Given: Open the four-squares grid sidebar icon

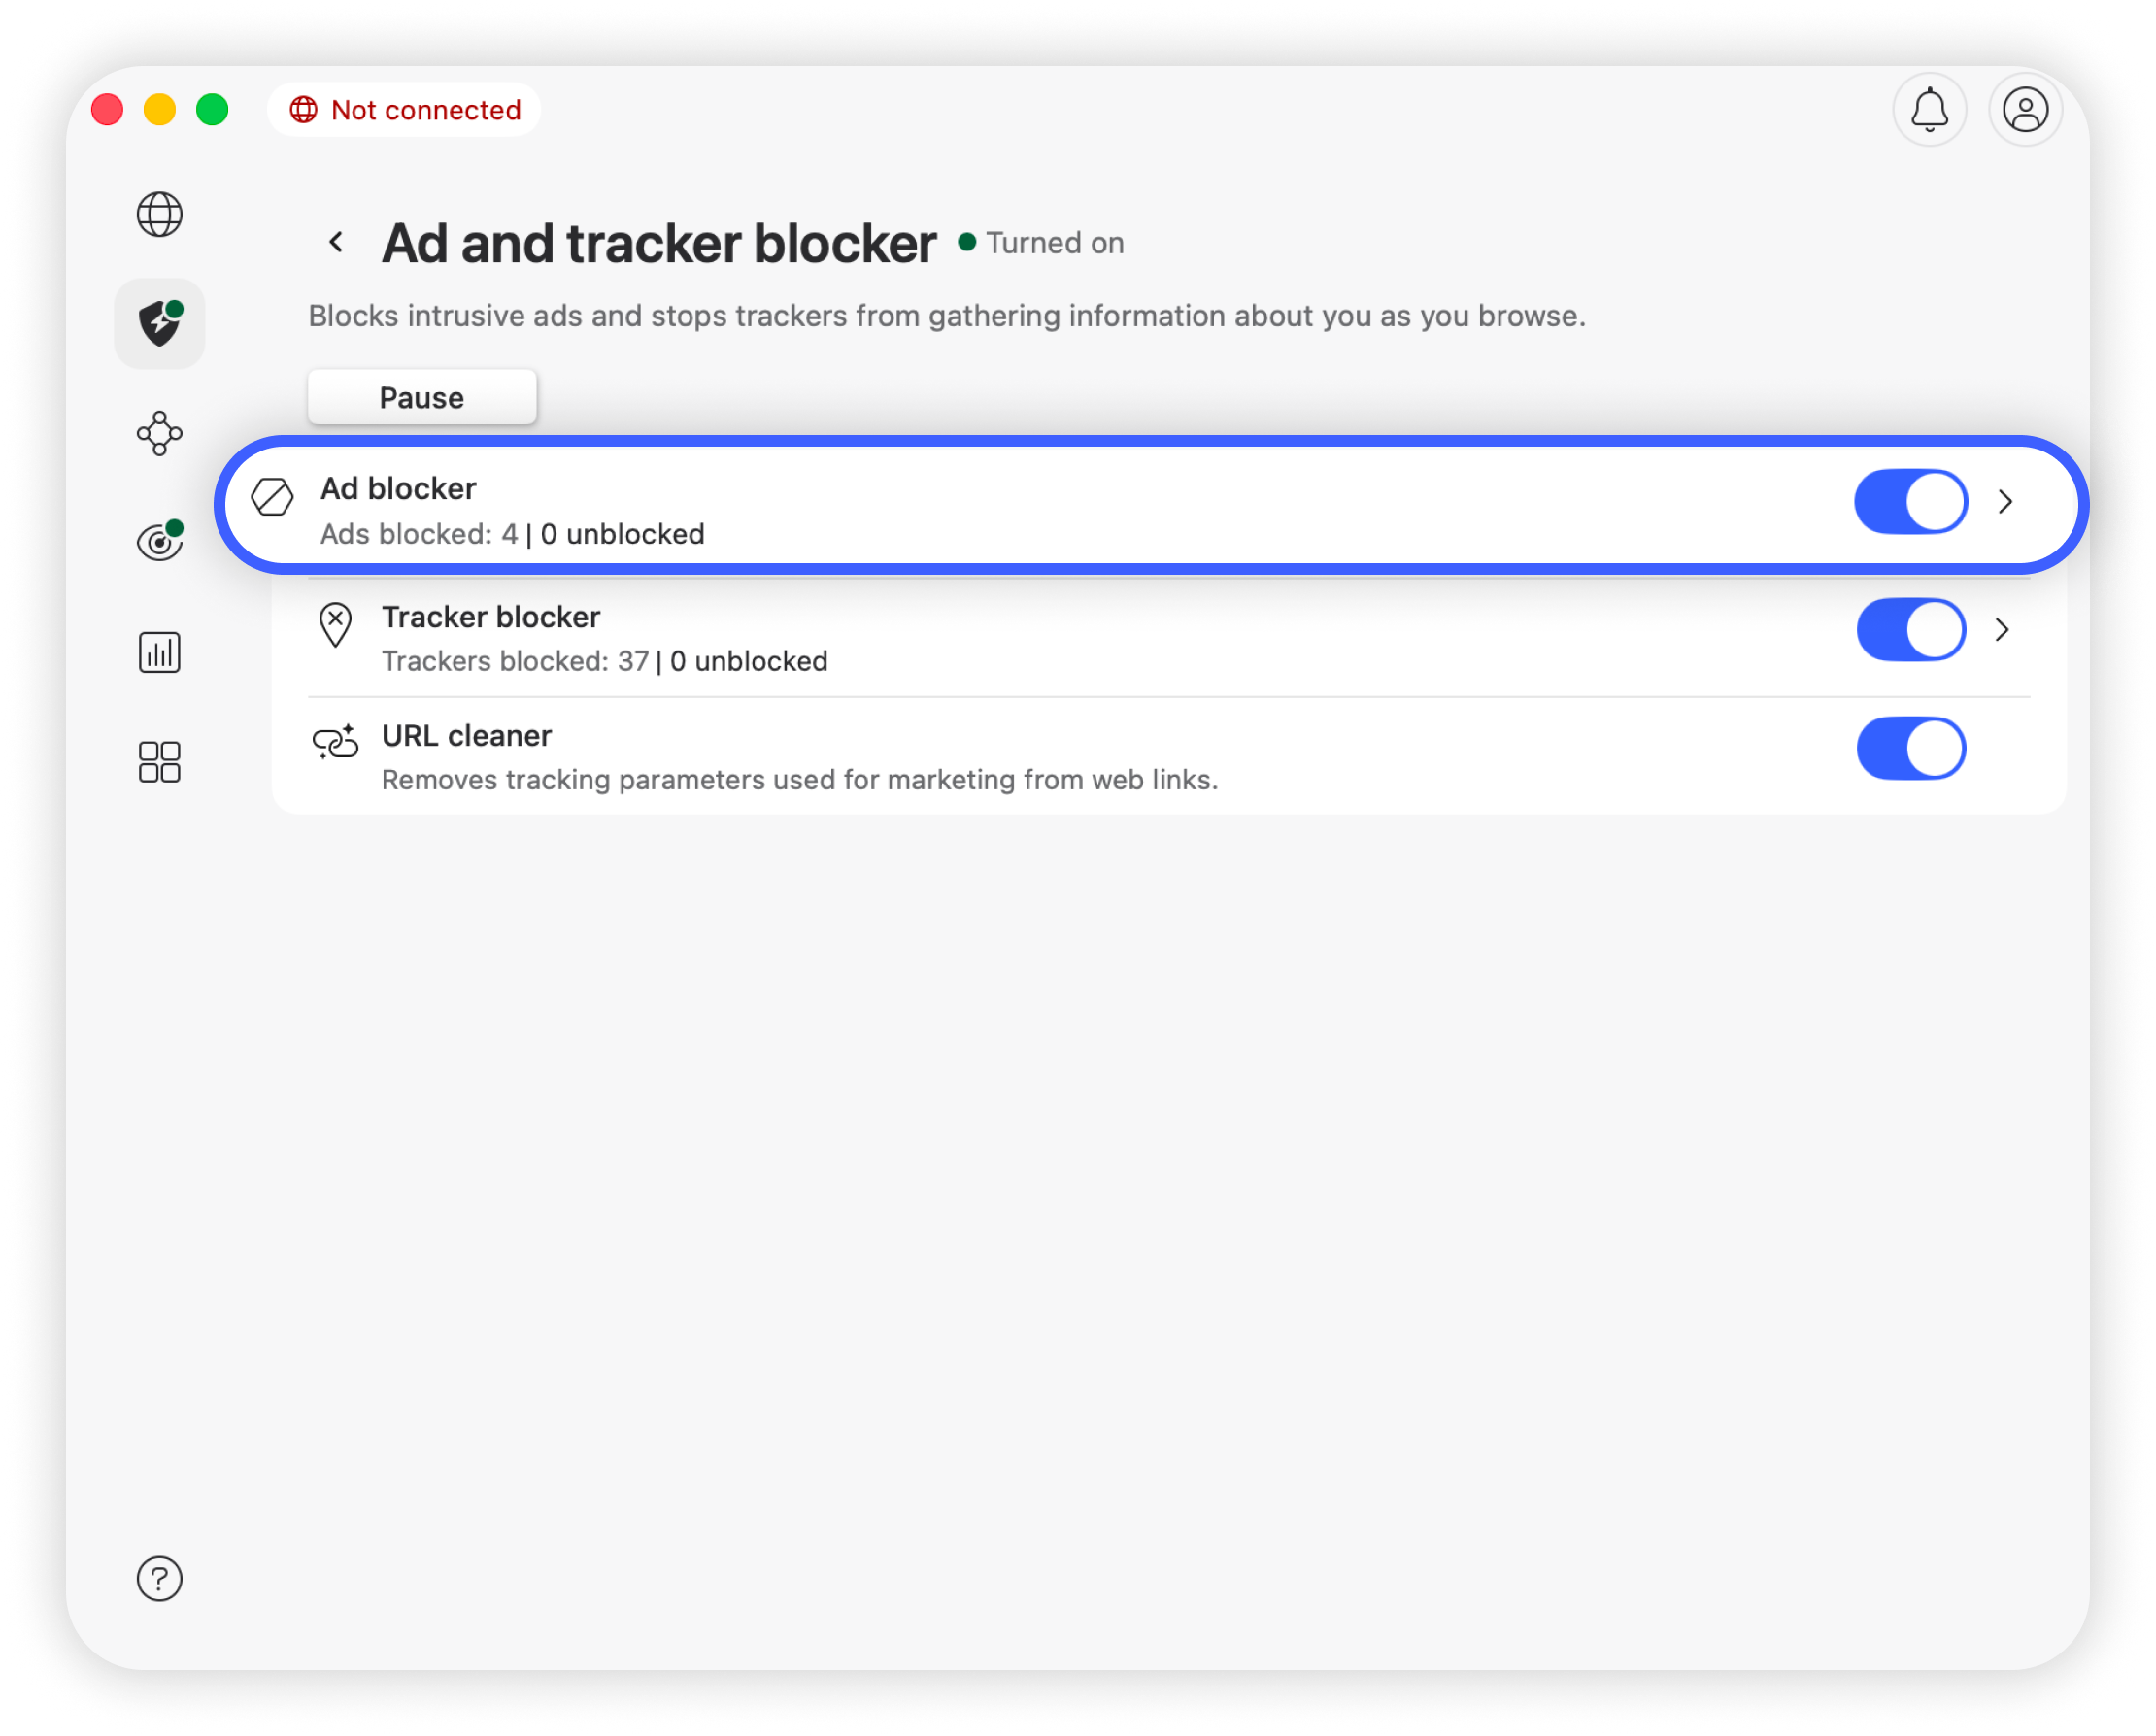Looking at the screenshot, I should [159, 762].
